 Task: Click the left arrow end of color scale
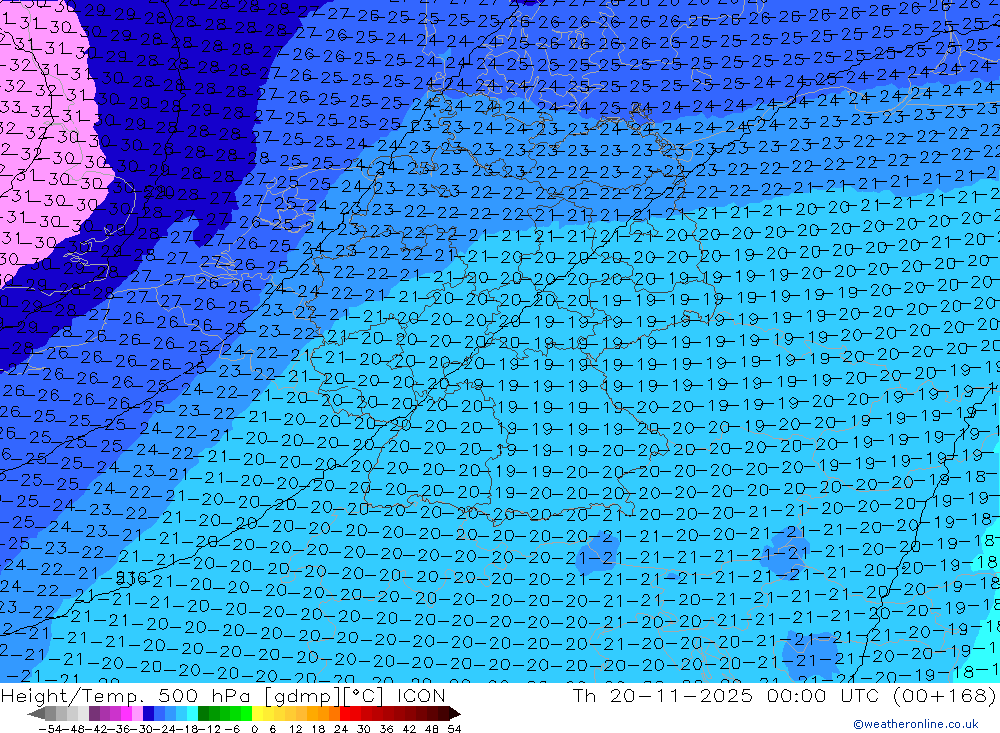(x=36, y=714)
